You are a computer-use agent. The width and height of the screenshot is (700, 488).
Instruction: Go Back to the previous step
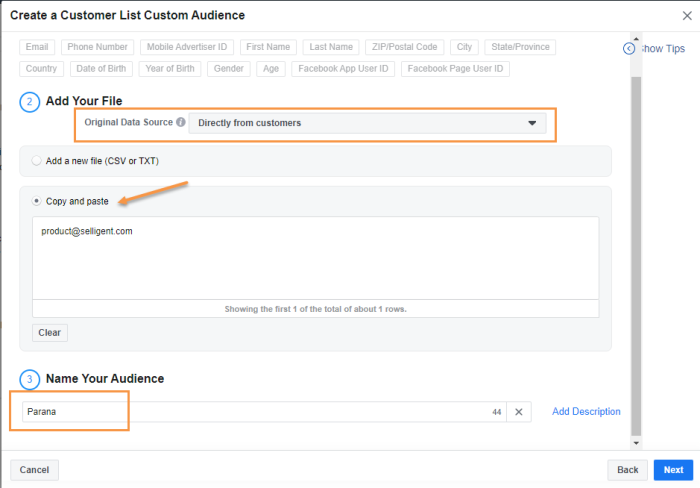[x=627, y=469]
